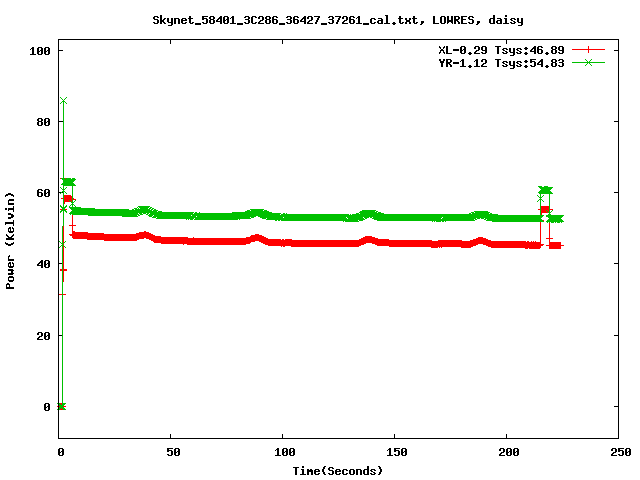Click the green legend line sample
This screenshot has height=480, width=640.
click(588, 62)
